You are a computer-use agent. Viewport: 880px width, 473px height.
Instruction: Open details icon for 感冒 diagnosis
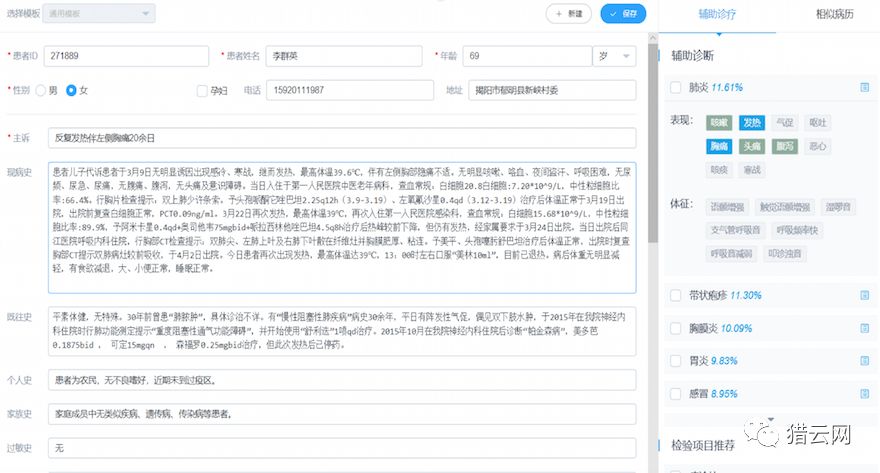(864, 394)
